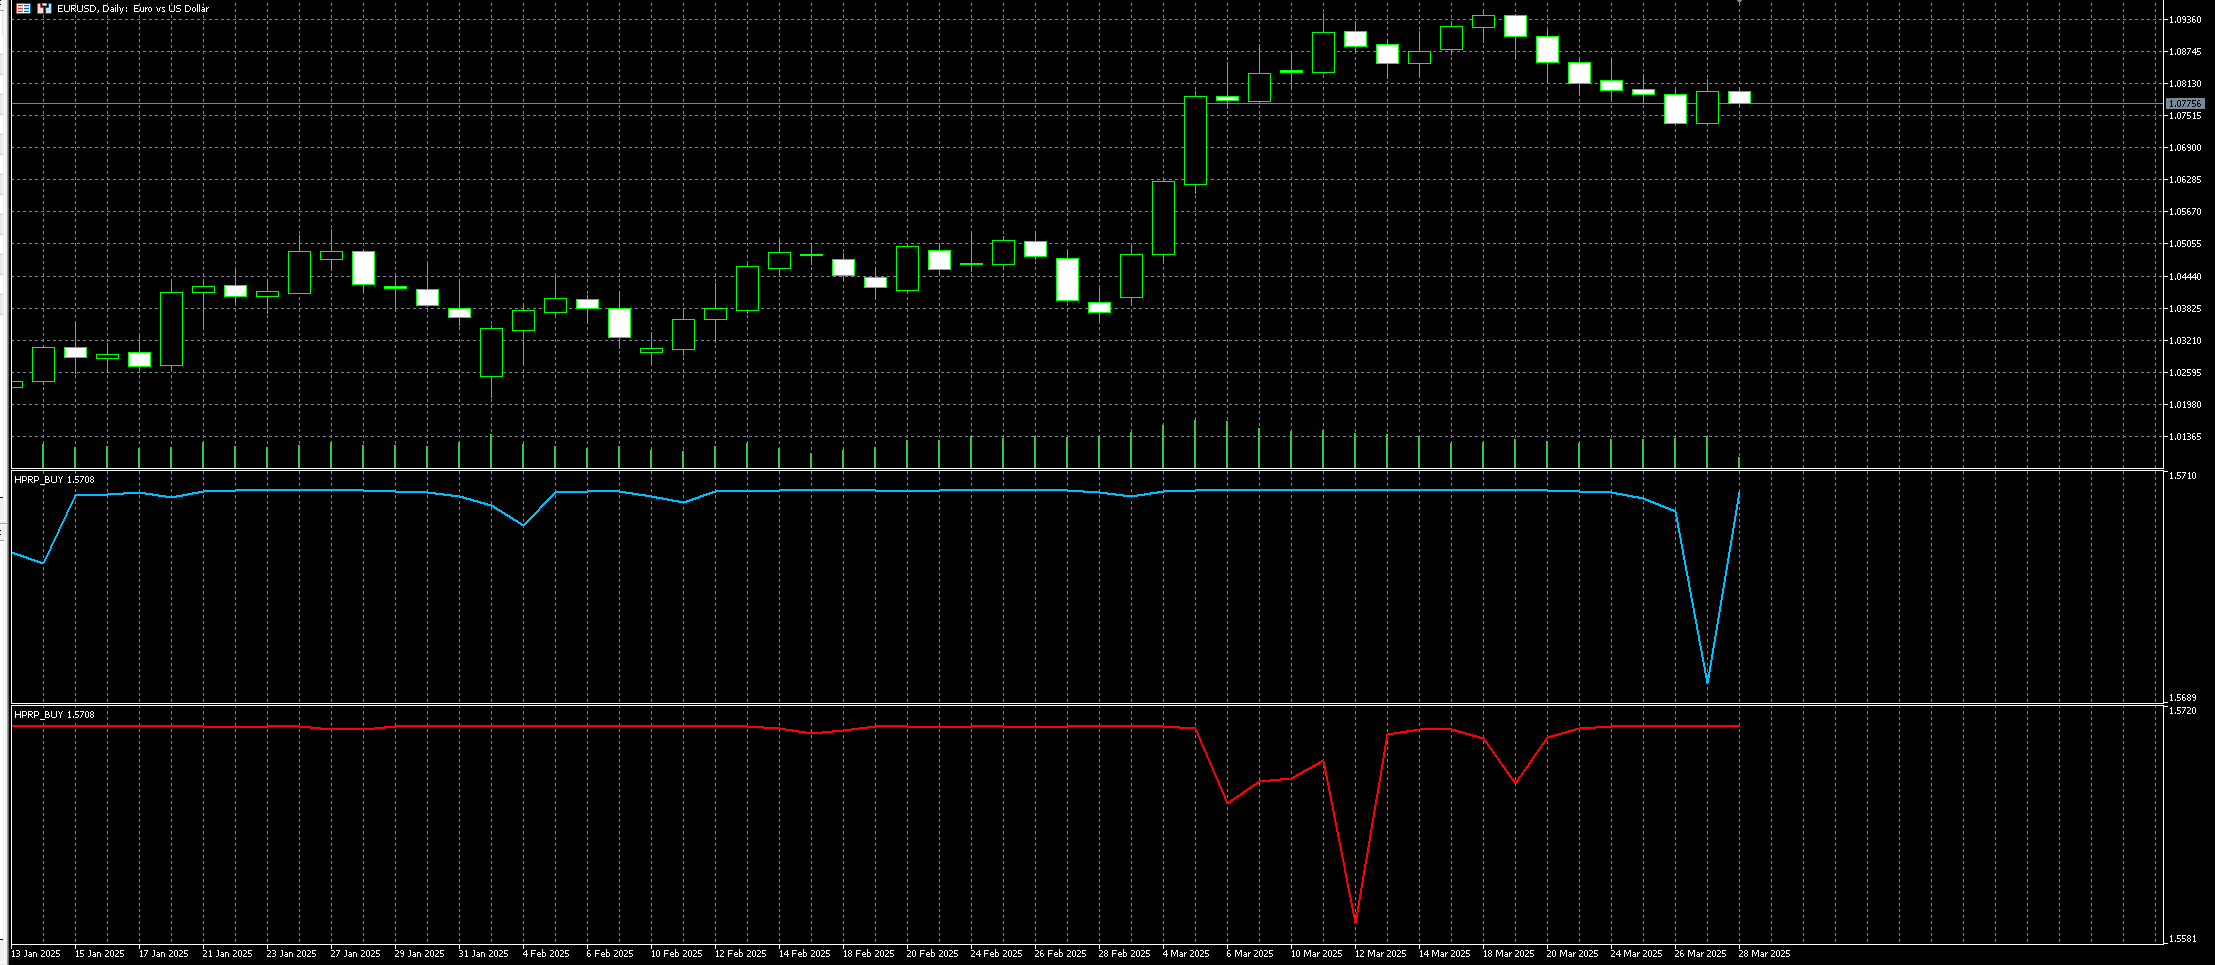Image resolution: width=2215 pixels, height=965 pixels.
Task: Click the 27 Jan 2025 date label
Action: point(356,954)
